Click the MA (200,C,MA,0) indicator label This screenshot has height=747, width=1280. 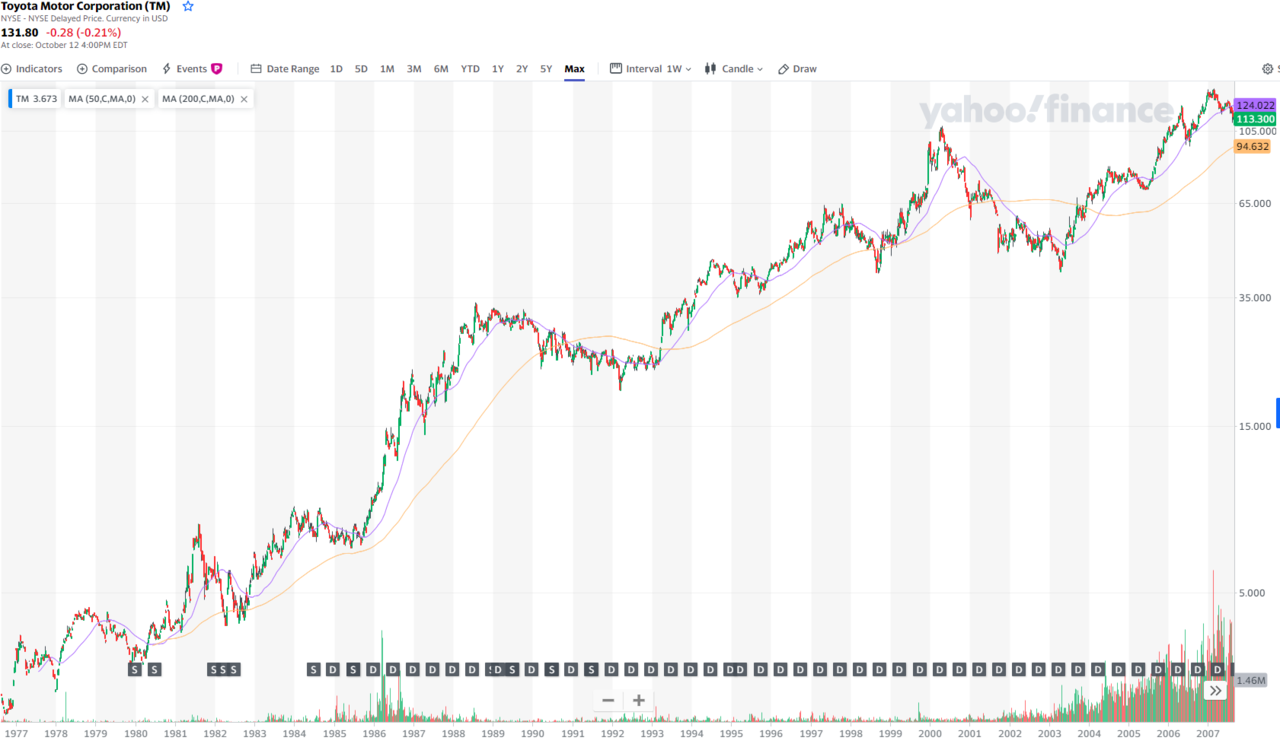point(198,99)
